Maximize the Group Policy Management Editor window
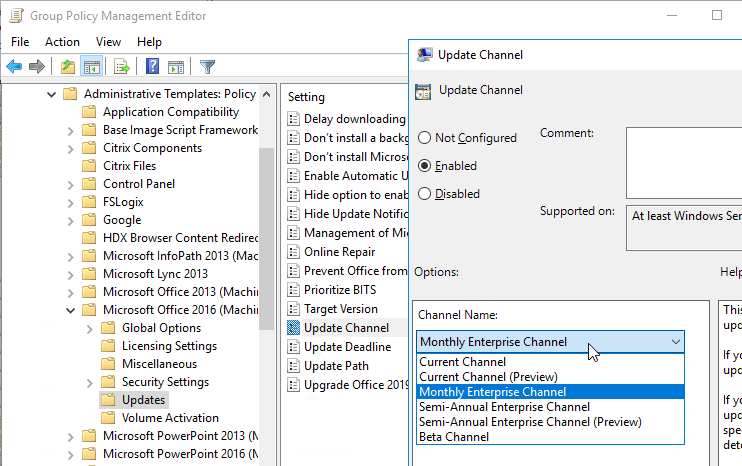The image size is (742, 466). (717, 15)
